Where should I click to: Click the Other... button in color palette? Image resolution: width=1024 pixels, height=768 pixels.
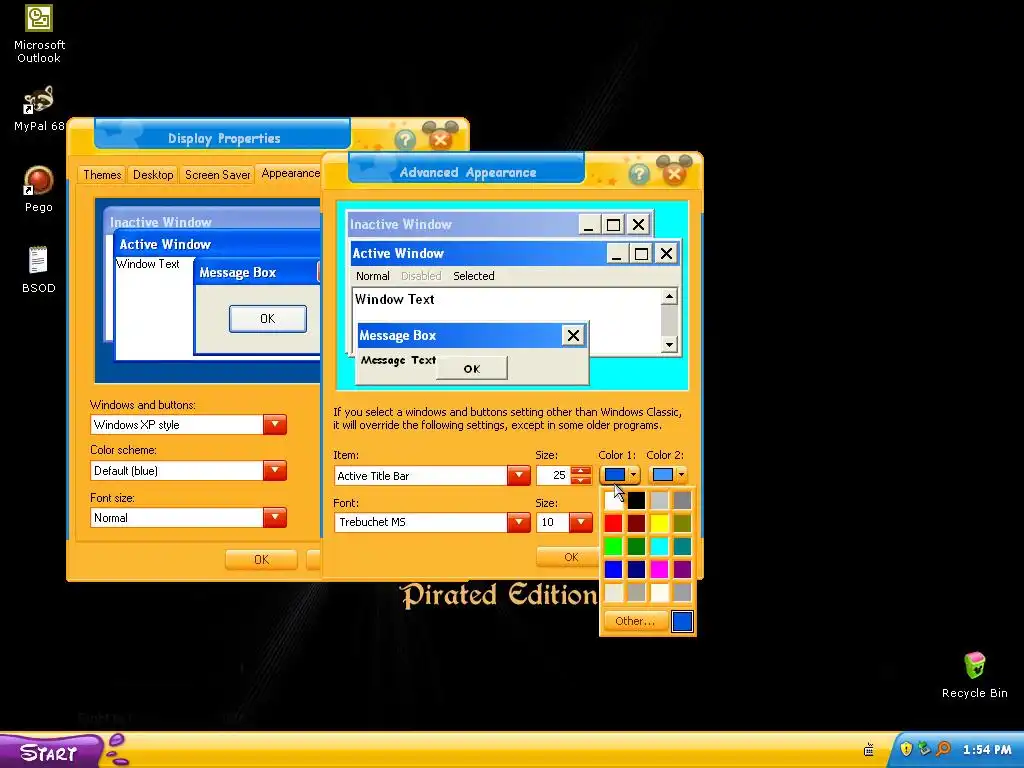[635, 621]
